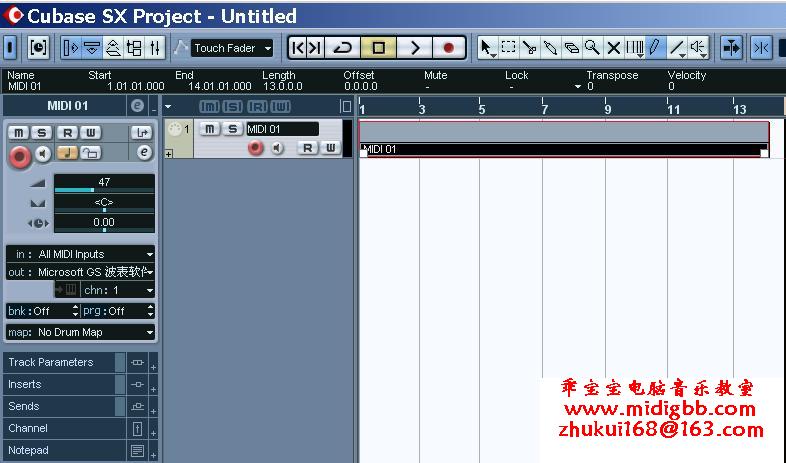Toggle the large Record Enable in Inspector

click(20, 157)
